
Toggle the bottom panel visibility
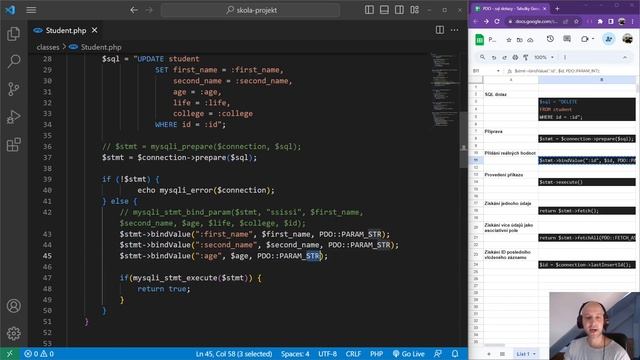point(384,10)
